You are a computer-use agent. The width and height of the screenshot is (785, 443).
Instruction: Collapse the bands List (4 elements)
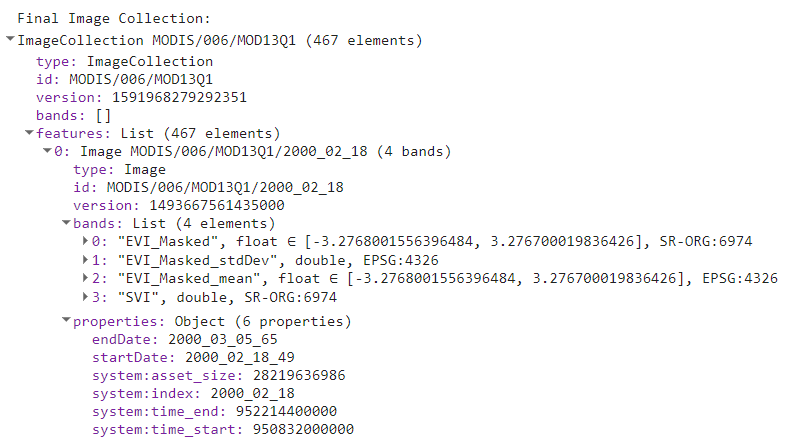click(66, 223)
